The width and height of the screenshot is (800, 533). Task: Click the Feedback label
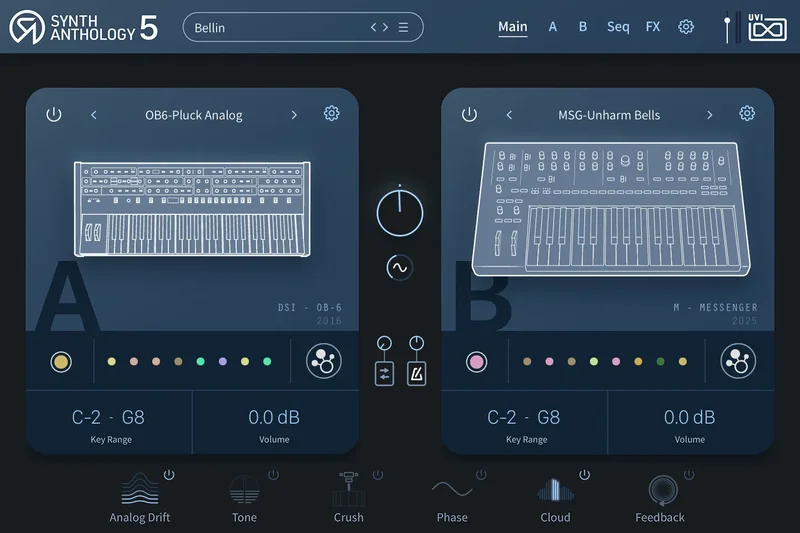tap(660, 517)
